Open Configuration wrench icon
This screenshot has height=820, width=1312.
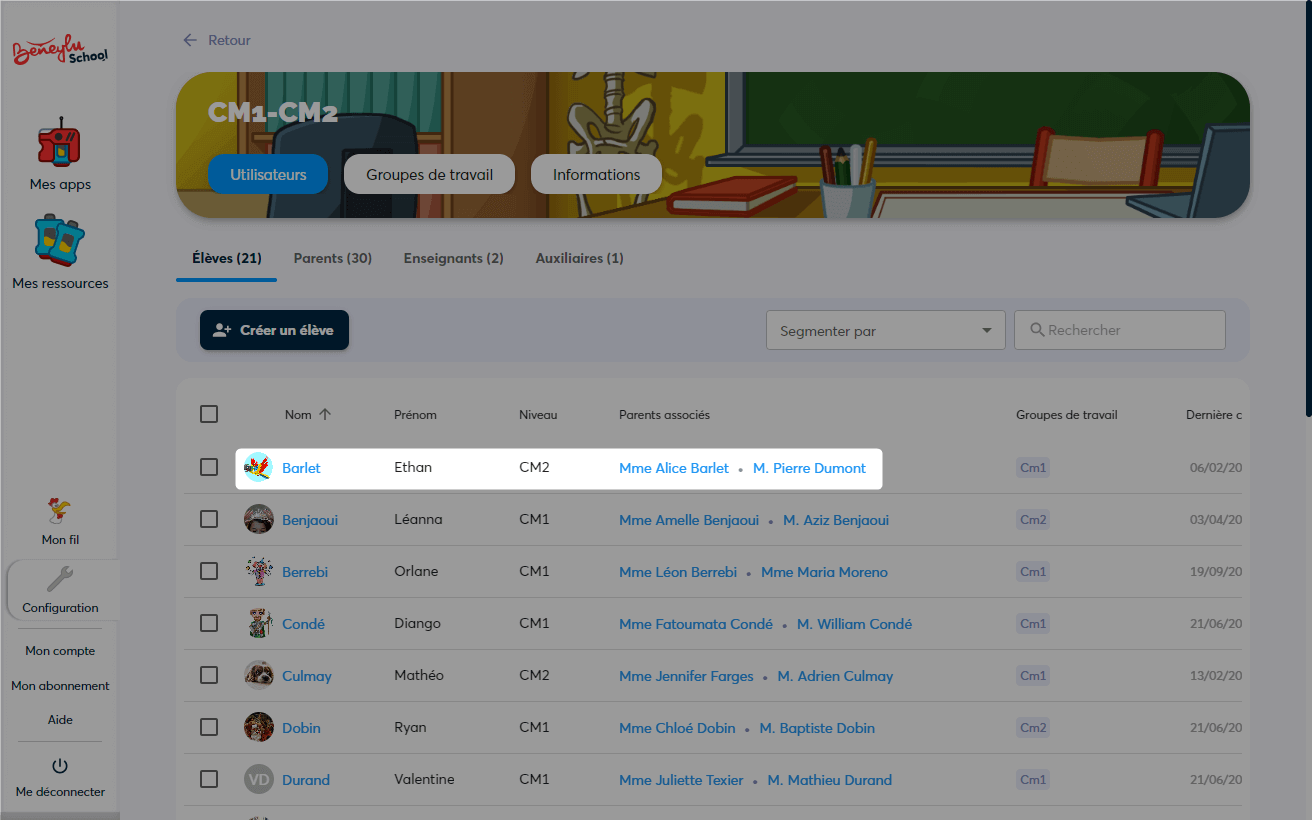point(60,579)
